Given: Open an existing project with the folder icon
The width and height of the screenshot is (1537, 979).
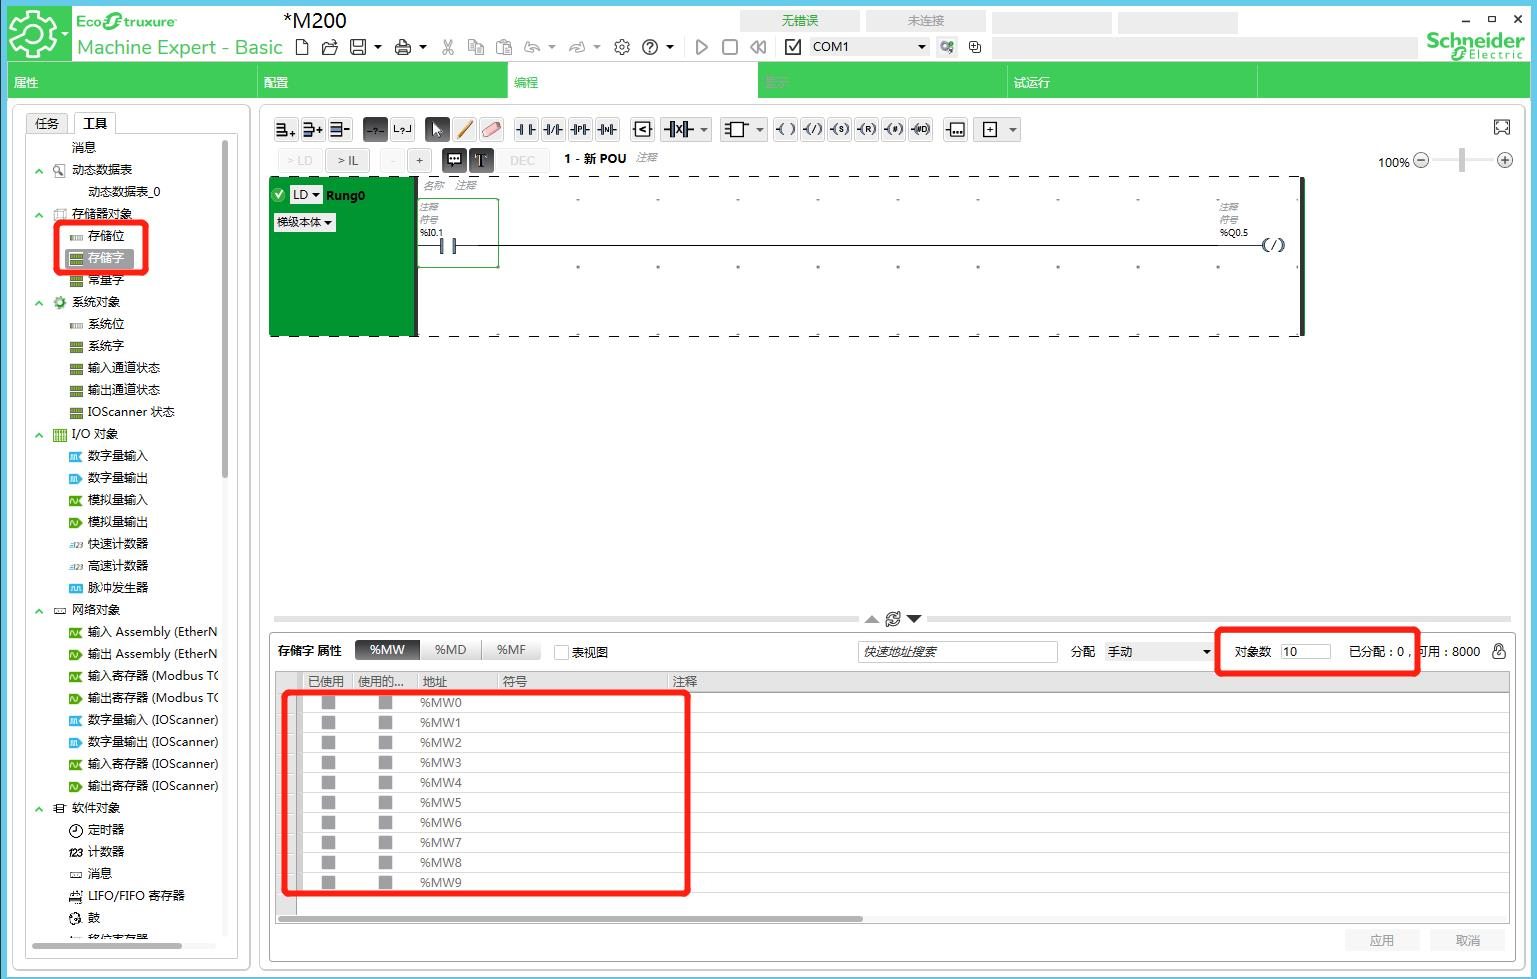Looking at the screenshot, I should click(329, 47).
